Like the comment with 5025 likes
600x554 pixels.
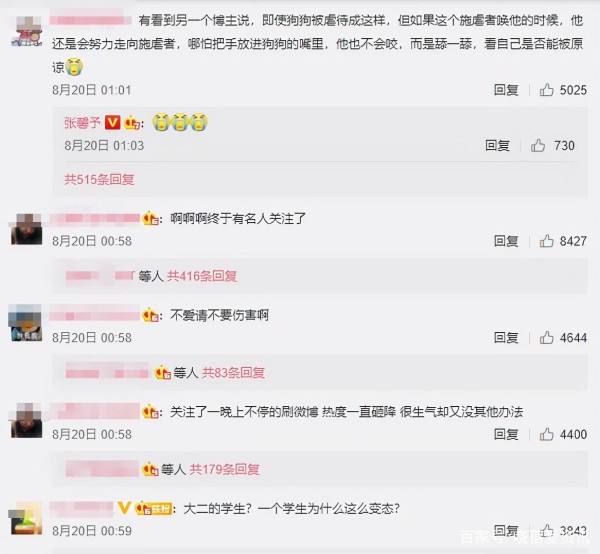tap(546, 90)
